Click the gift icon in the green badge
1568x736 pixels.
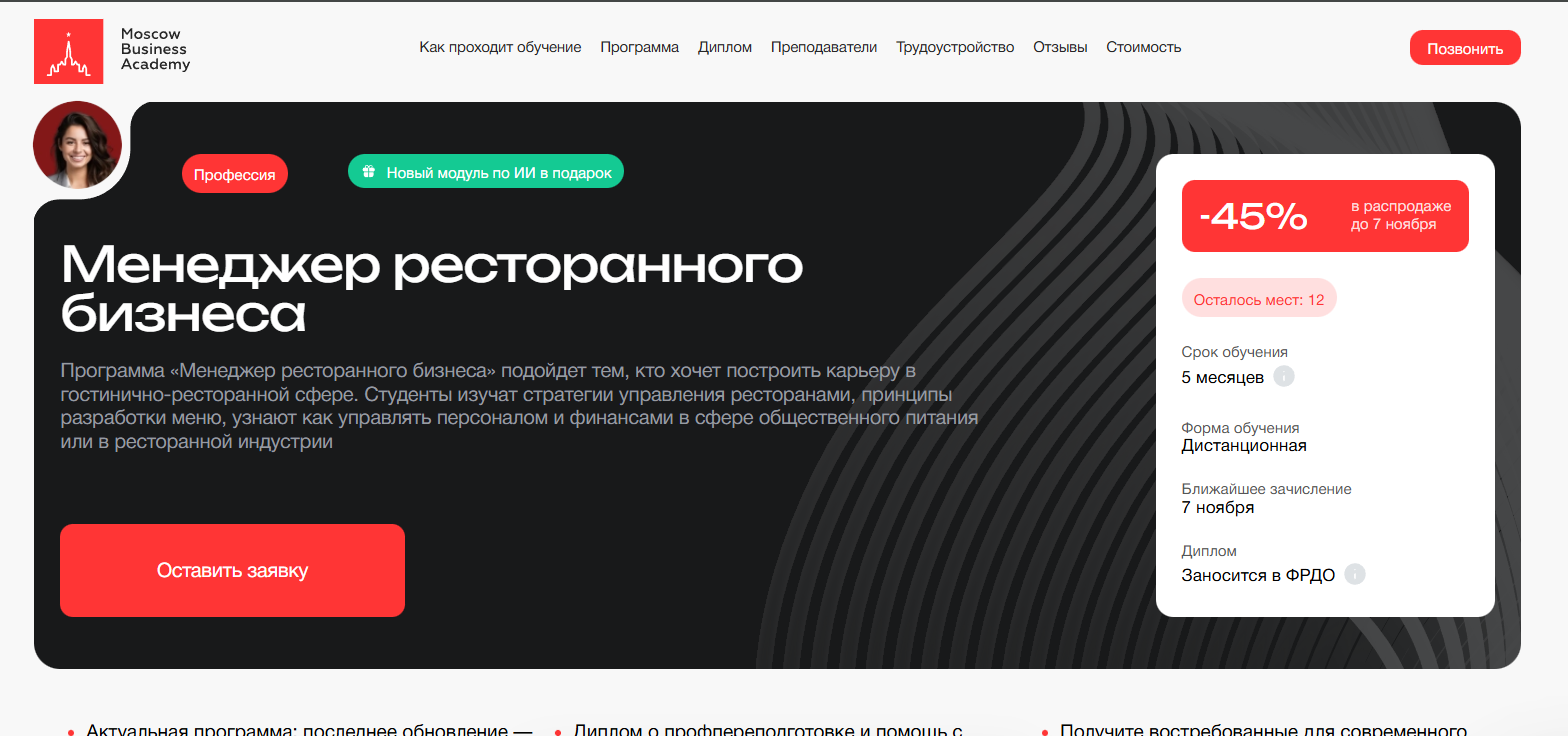368,172
